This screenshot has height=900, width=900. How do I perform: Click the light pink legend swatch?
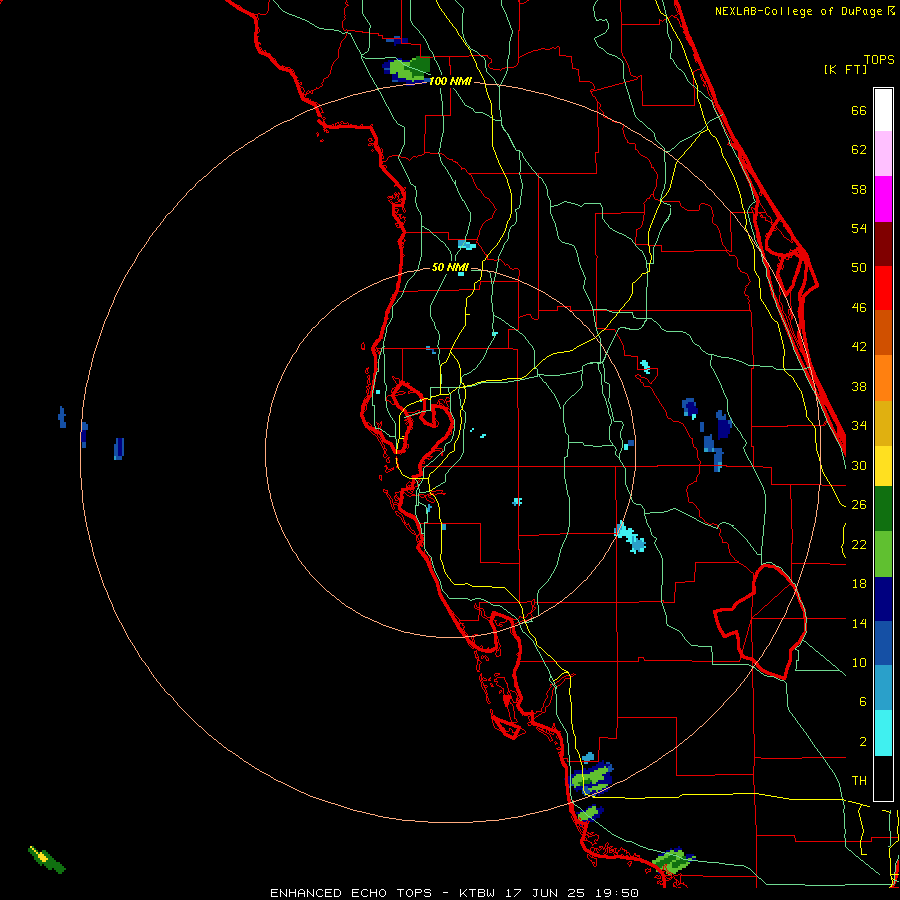[x=883, y=154]
